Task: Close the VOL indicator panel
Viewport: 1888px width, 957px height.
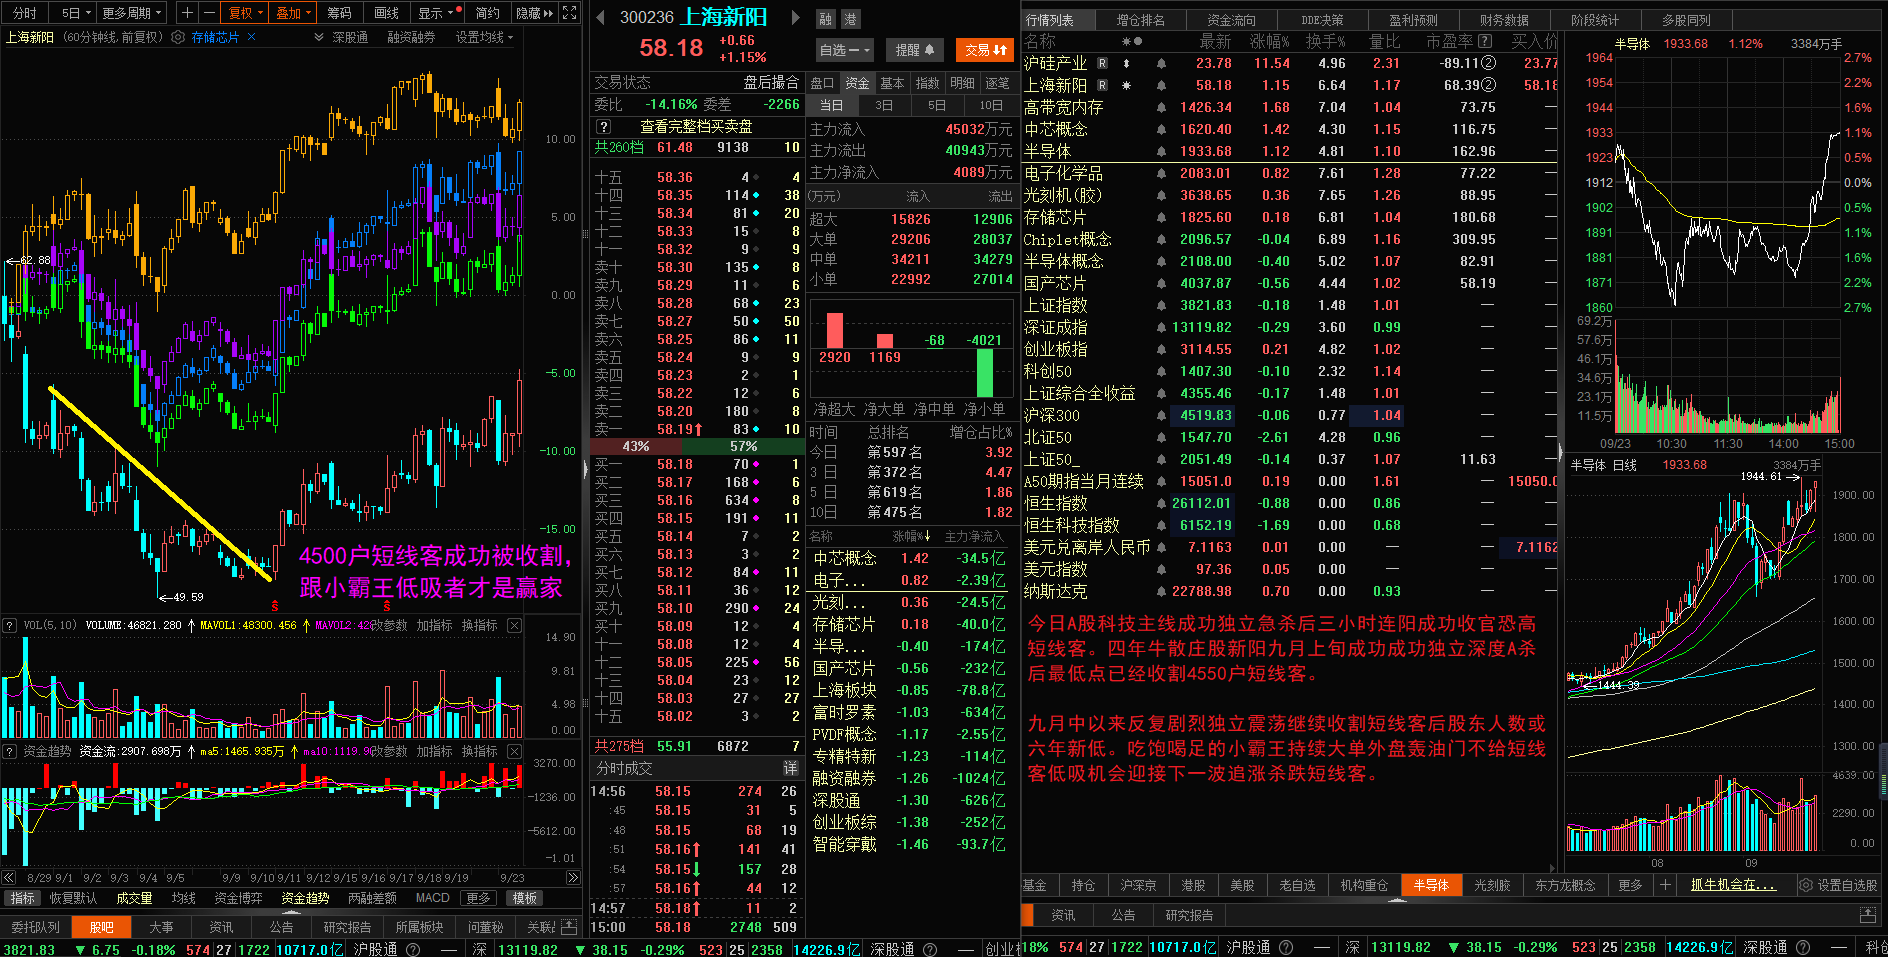Action: click(x=514, y=625)
